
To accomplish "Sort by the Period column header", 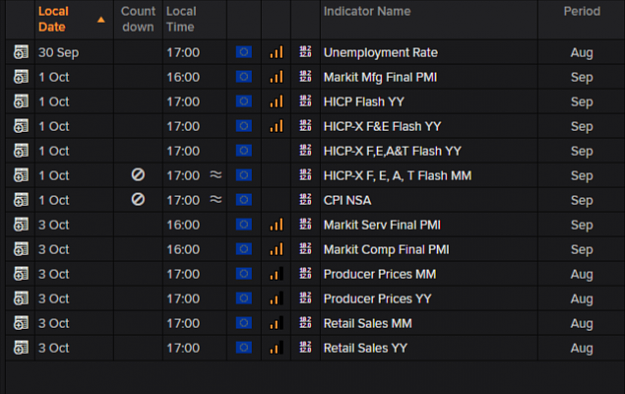I will click(582, 11).
